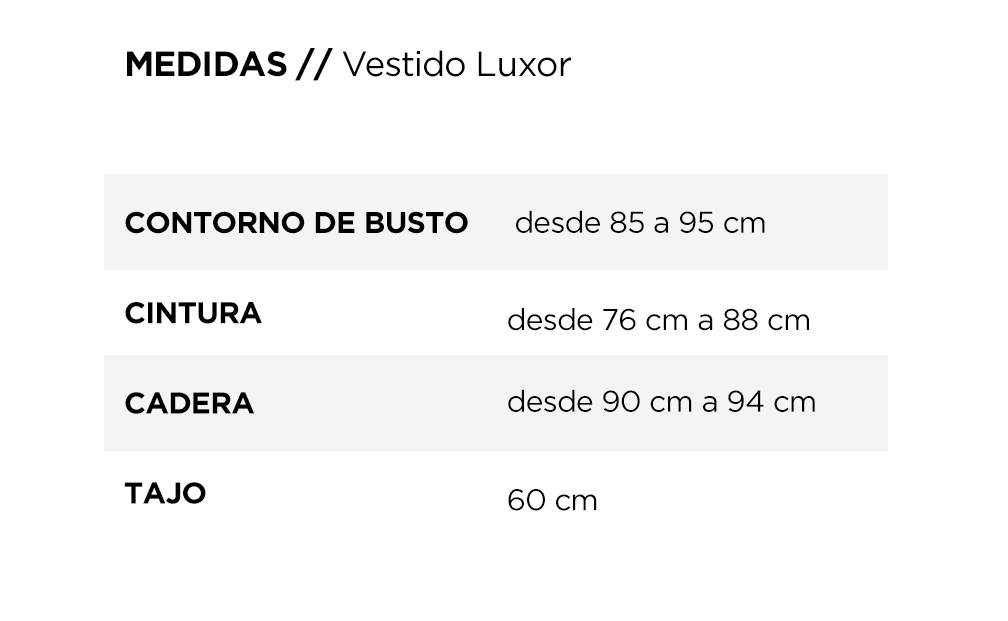Select the Vestido Luxor title text
The image size is (1008, 621).
(x=456, y=64)
